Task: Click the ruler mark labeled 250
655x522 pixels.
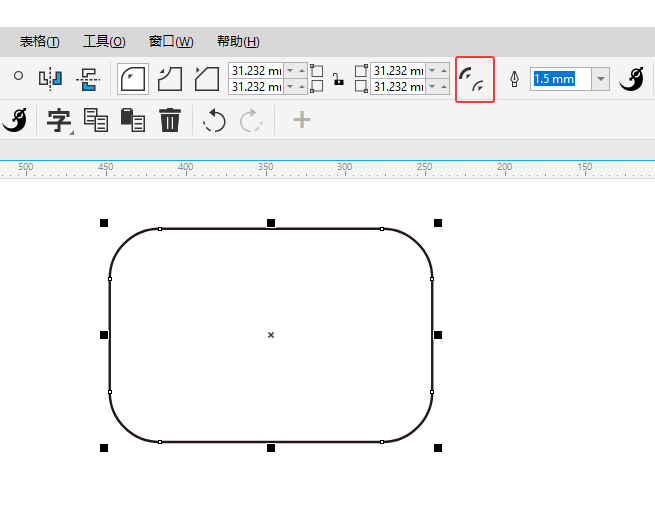Action: point(424,167)
